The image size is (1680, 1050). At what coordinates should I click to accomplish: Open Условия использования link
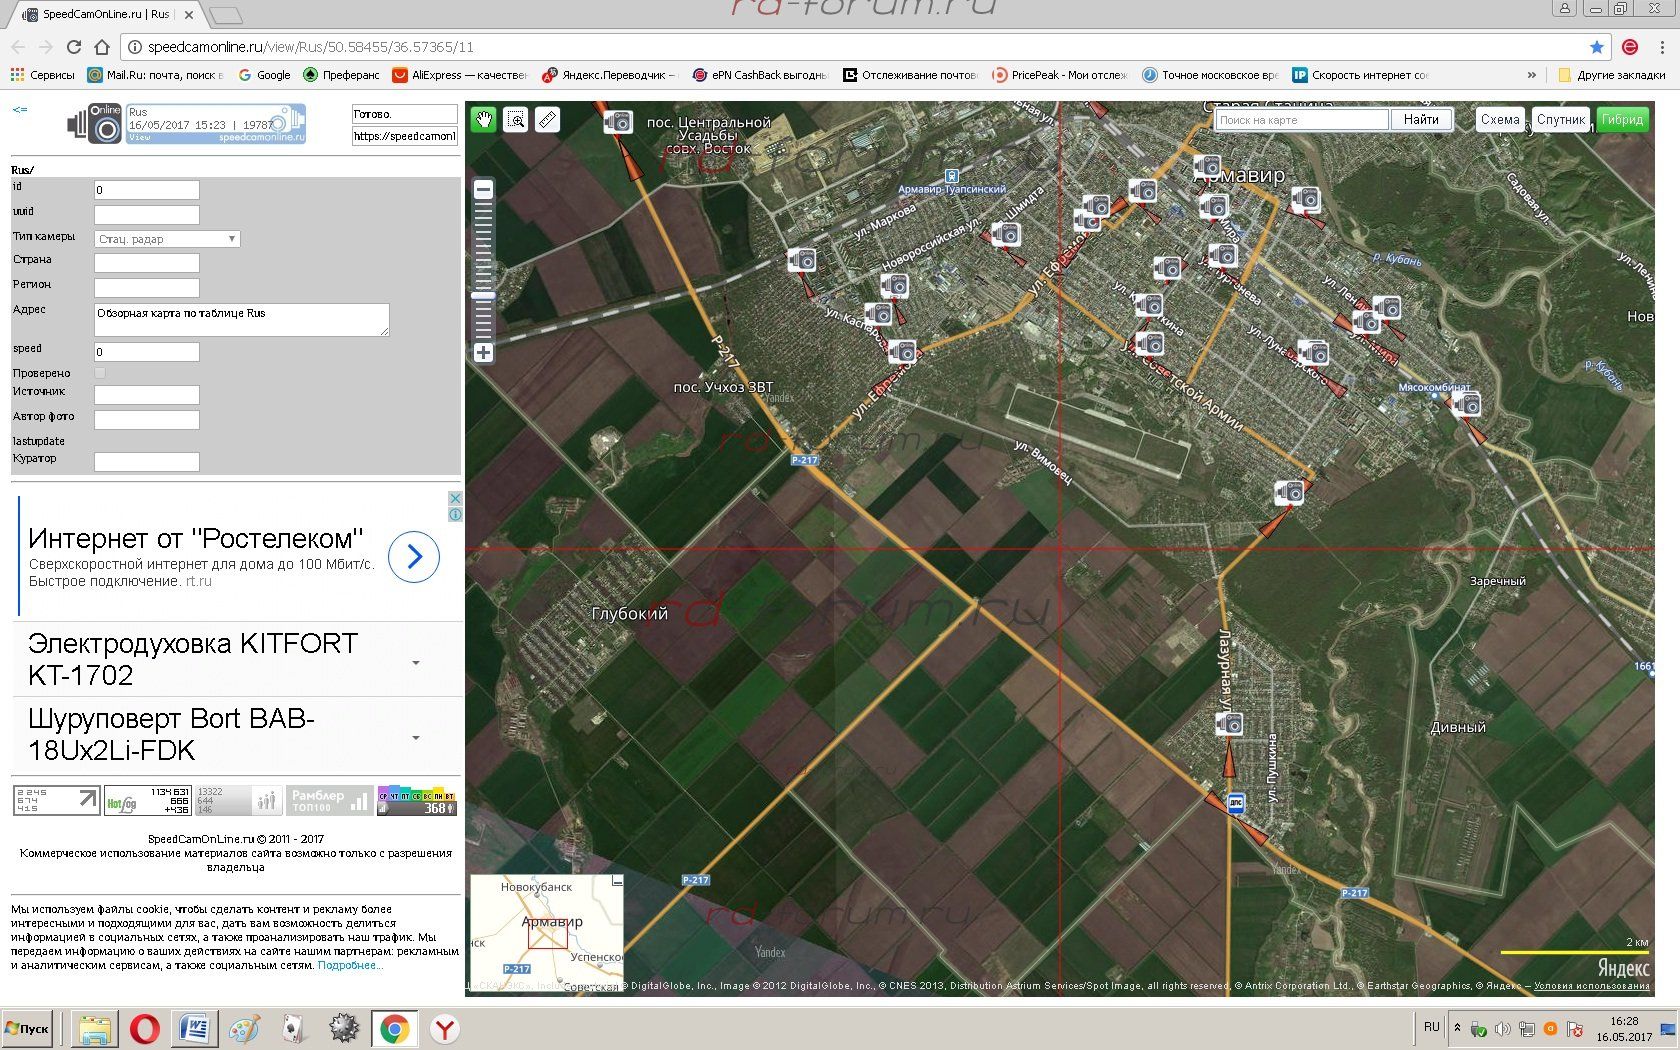point(1592,986)
